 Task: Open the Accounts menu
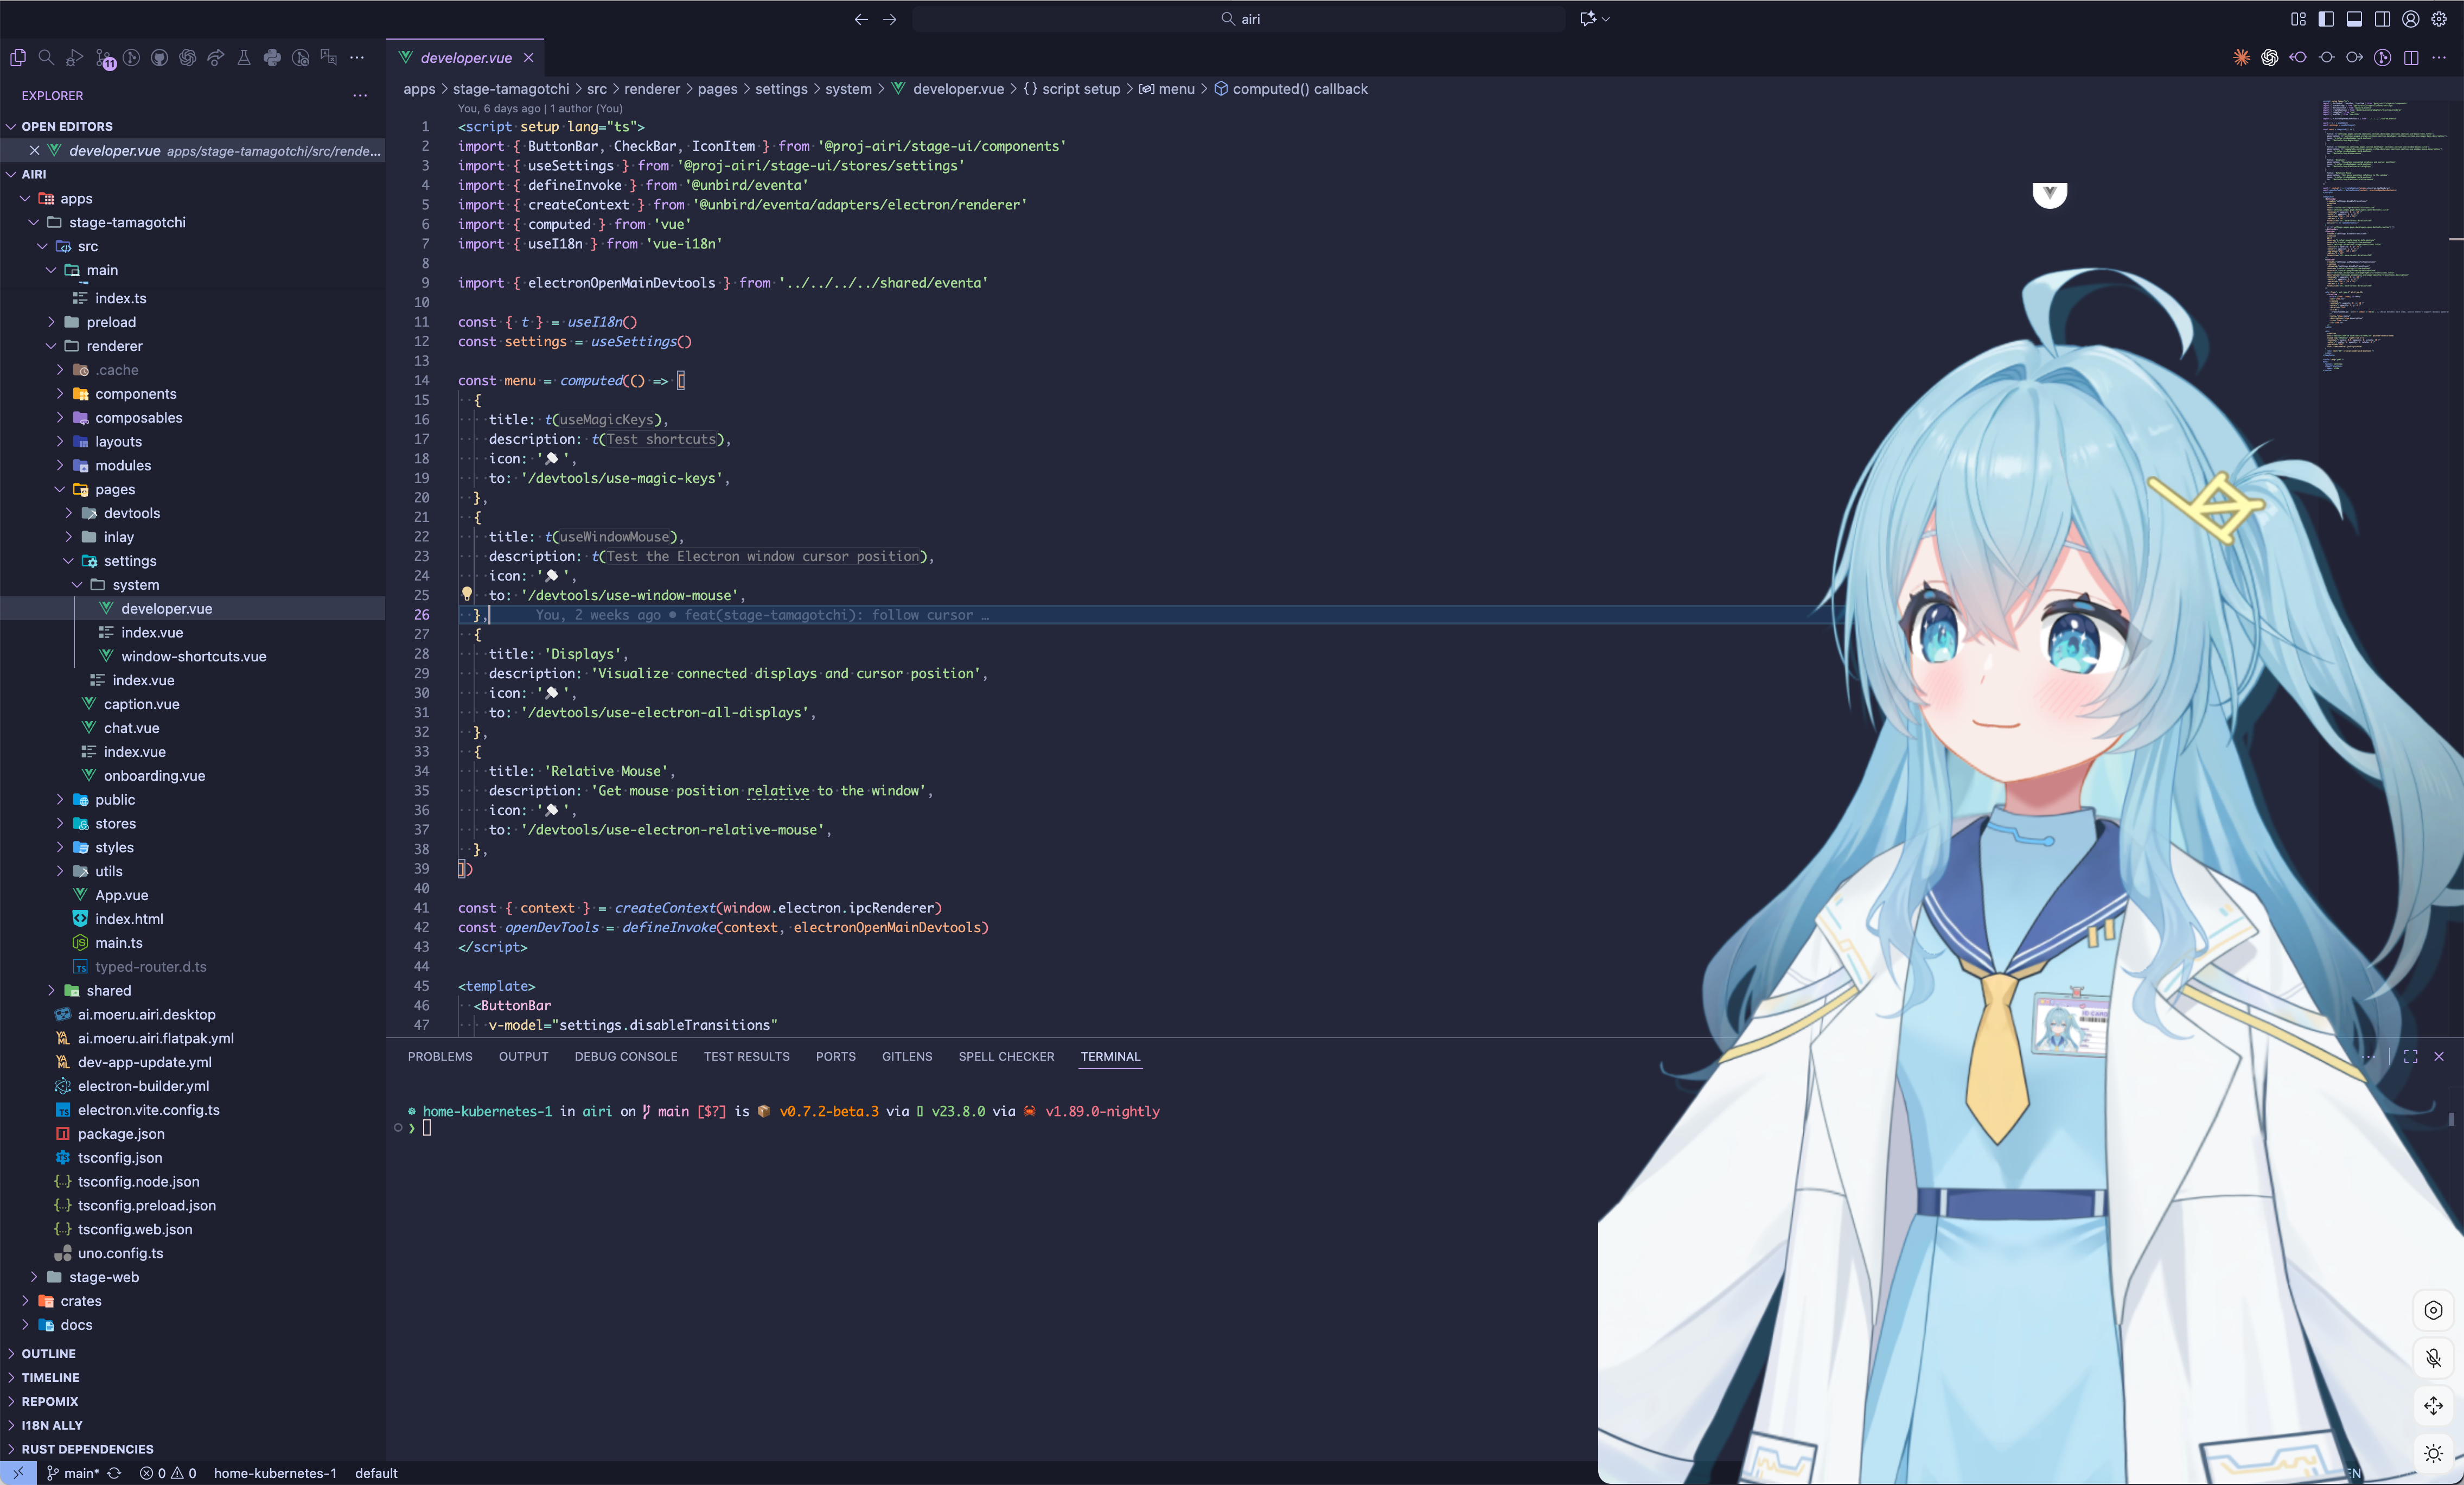(x=2411, y=19)
